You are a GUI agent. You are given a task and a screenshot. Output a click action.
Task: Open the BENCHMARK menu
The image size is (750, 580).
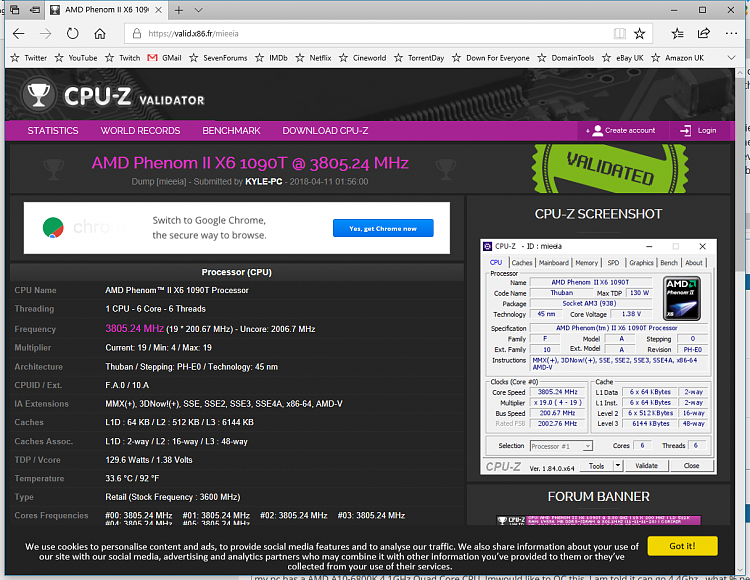click(231, 131)
